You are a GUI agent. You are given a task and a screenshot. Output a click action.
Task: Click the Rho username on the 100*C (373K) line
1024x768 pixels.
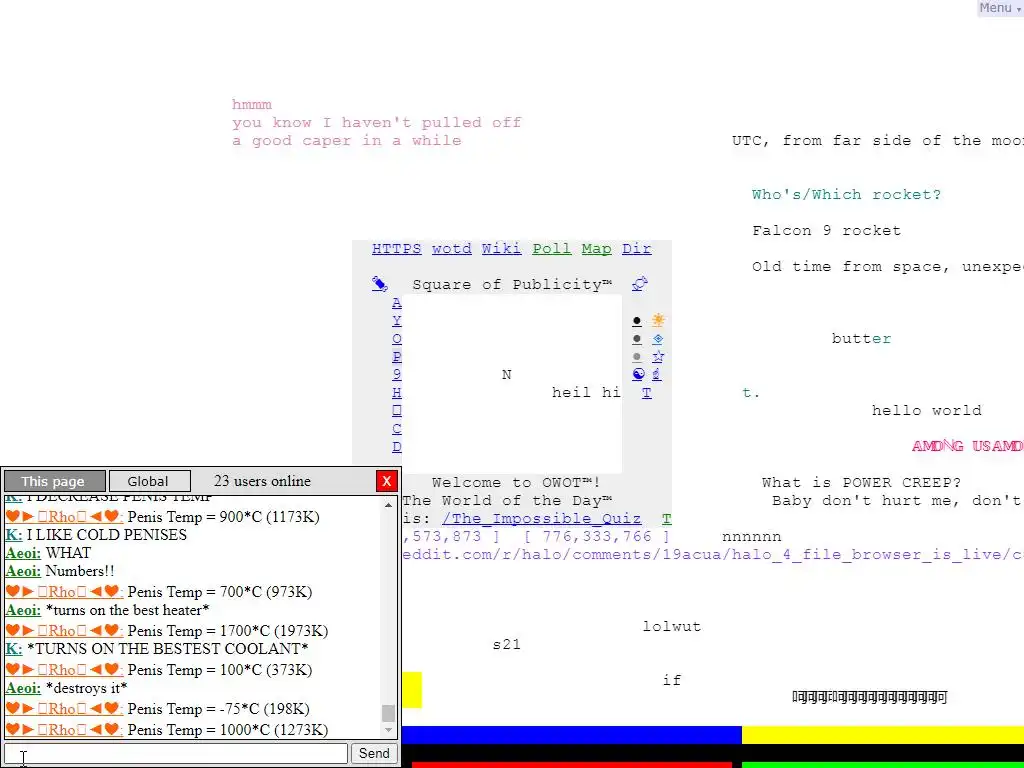[64, 670]
